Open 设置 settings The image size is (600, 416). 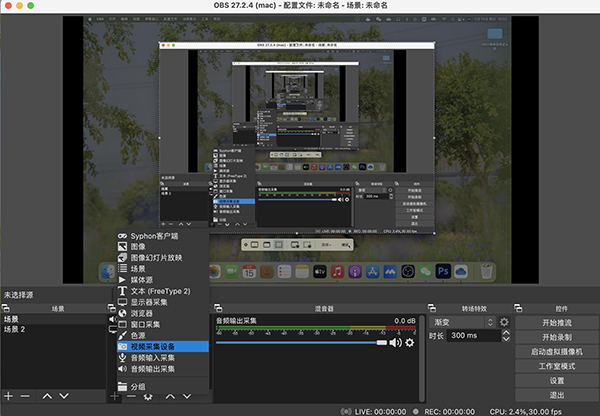(557, 381)
